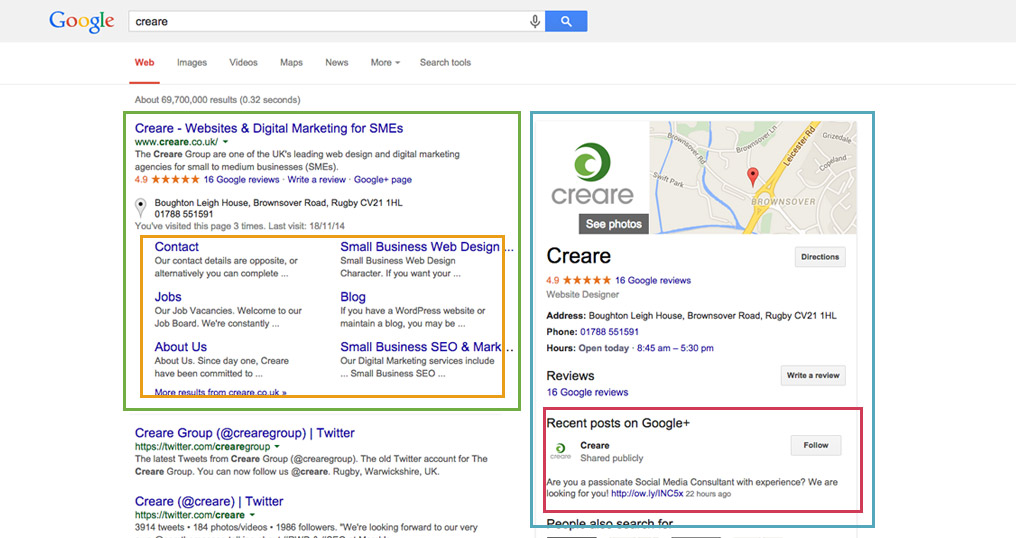
Task: Click the map thumbnail of Brownsover
Action: pos(753,178)
